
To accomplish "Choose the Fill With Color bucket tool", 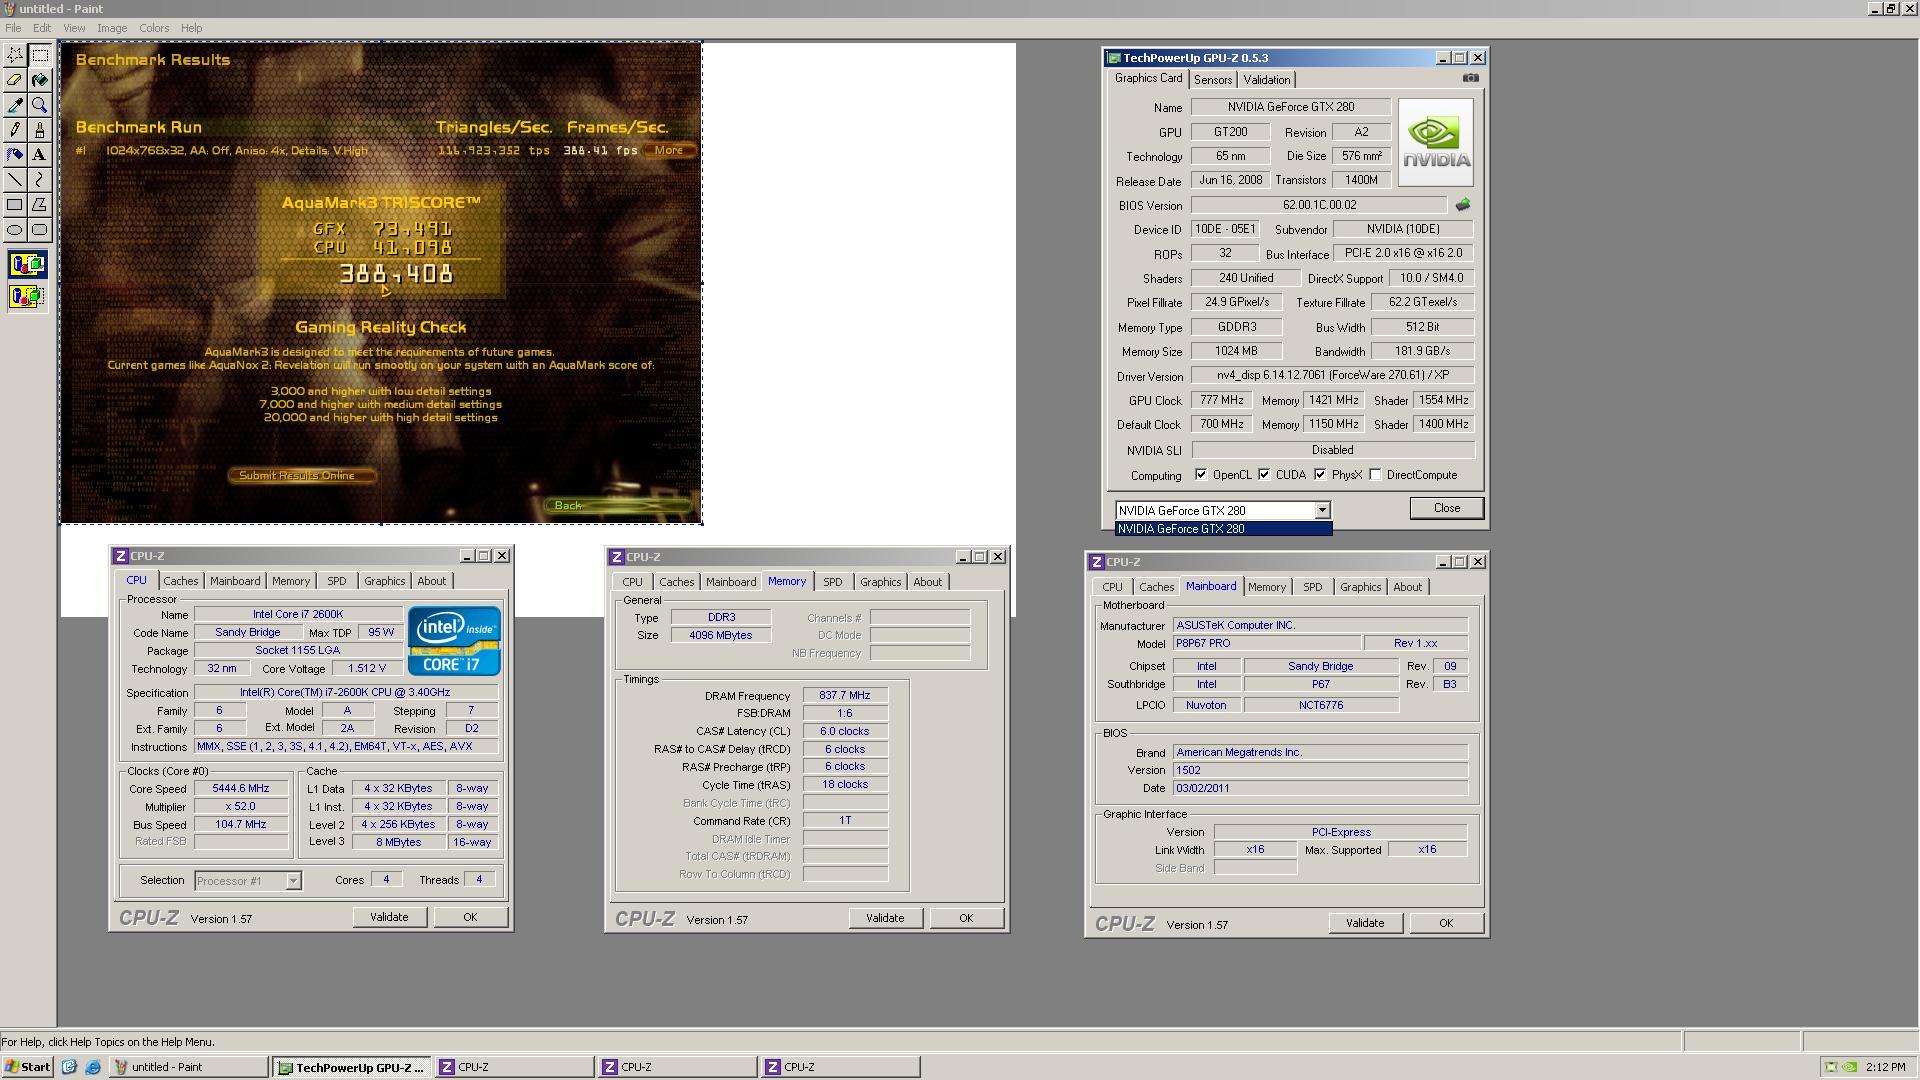I will tap(40, 80).
